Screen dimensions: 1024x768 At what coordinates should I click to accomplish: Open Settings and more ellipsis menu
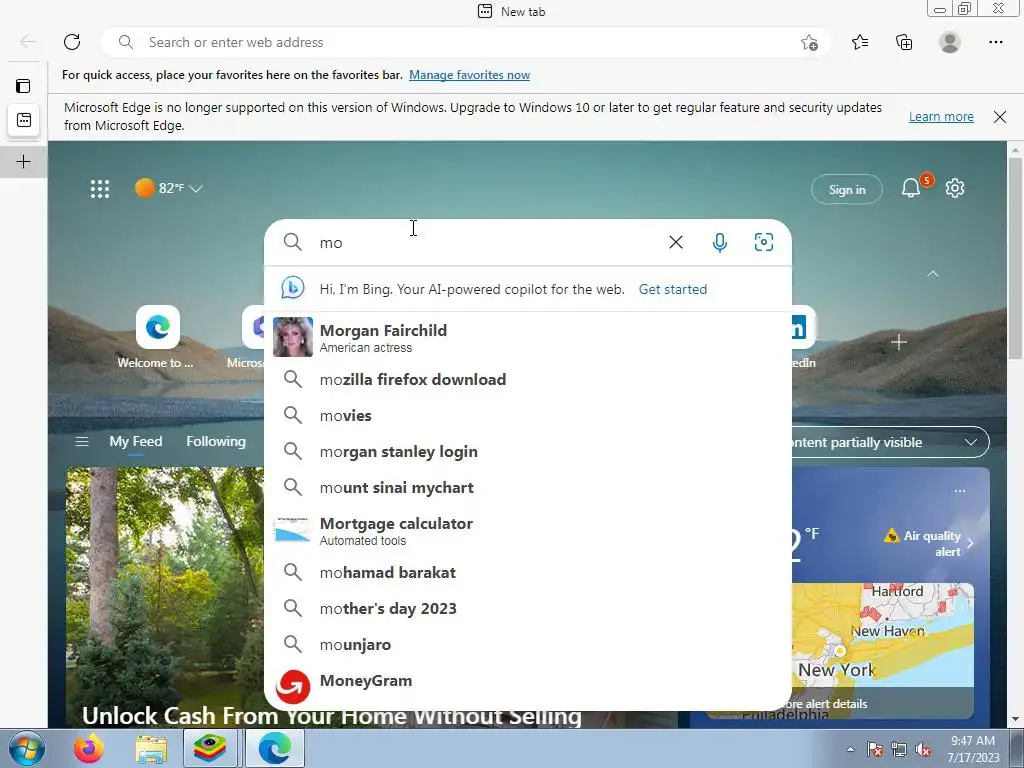tap(996, 42)
